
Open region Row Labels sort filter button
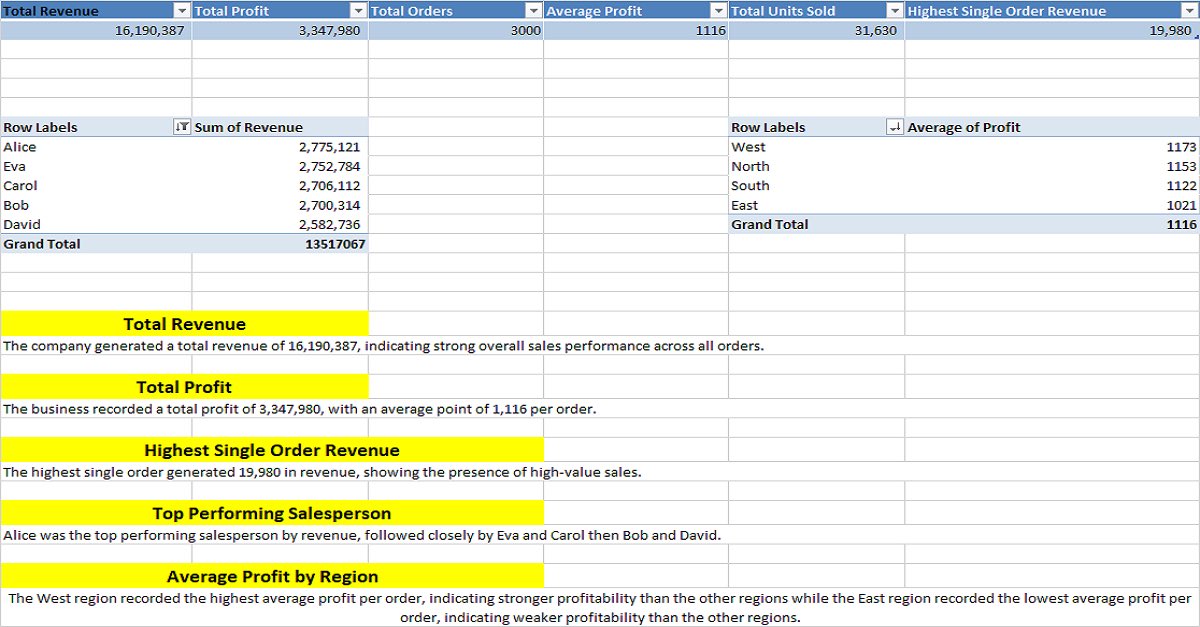(895, 127)
